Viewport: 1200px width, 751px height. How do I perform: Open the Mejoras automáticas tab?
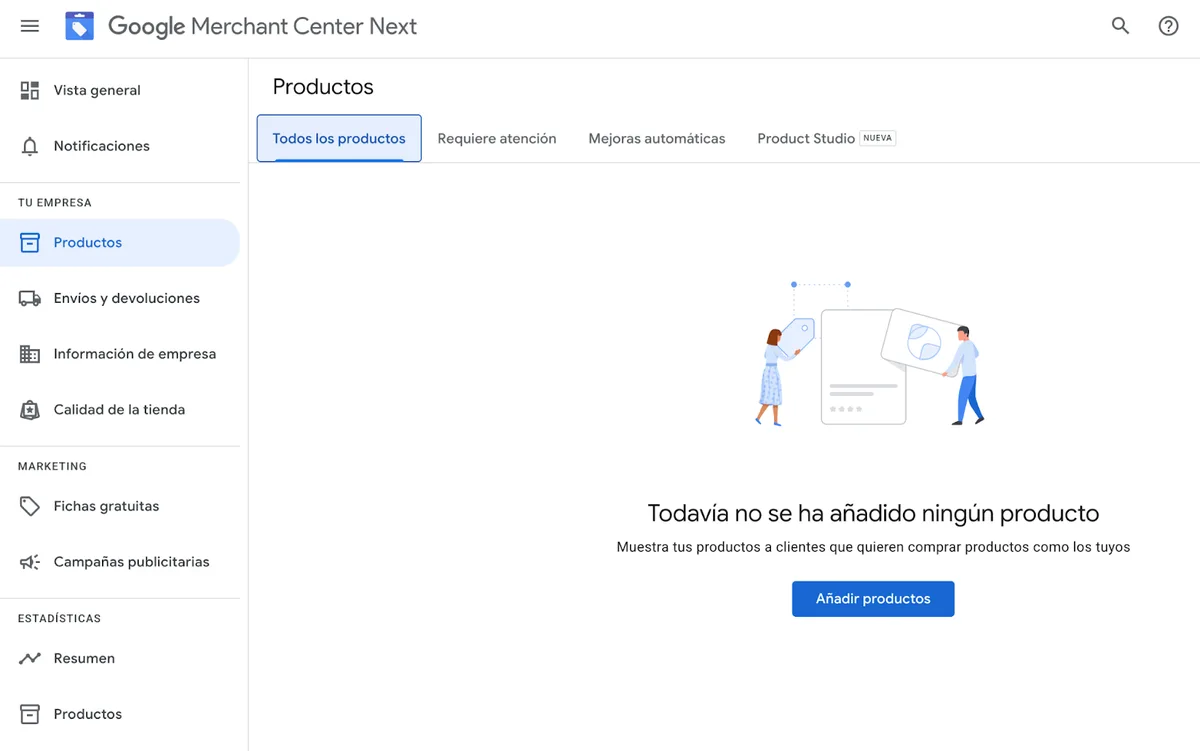(657, 138)
